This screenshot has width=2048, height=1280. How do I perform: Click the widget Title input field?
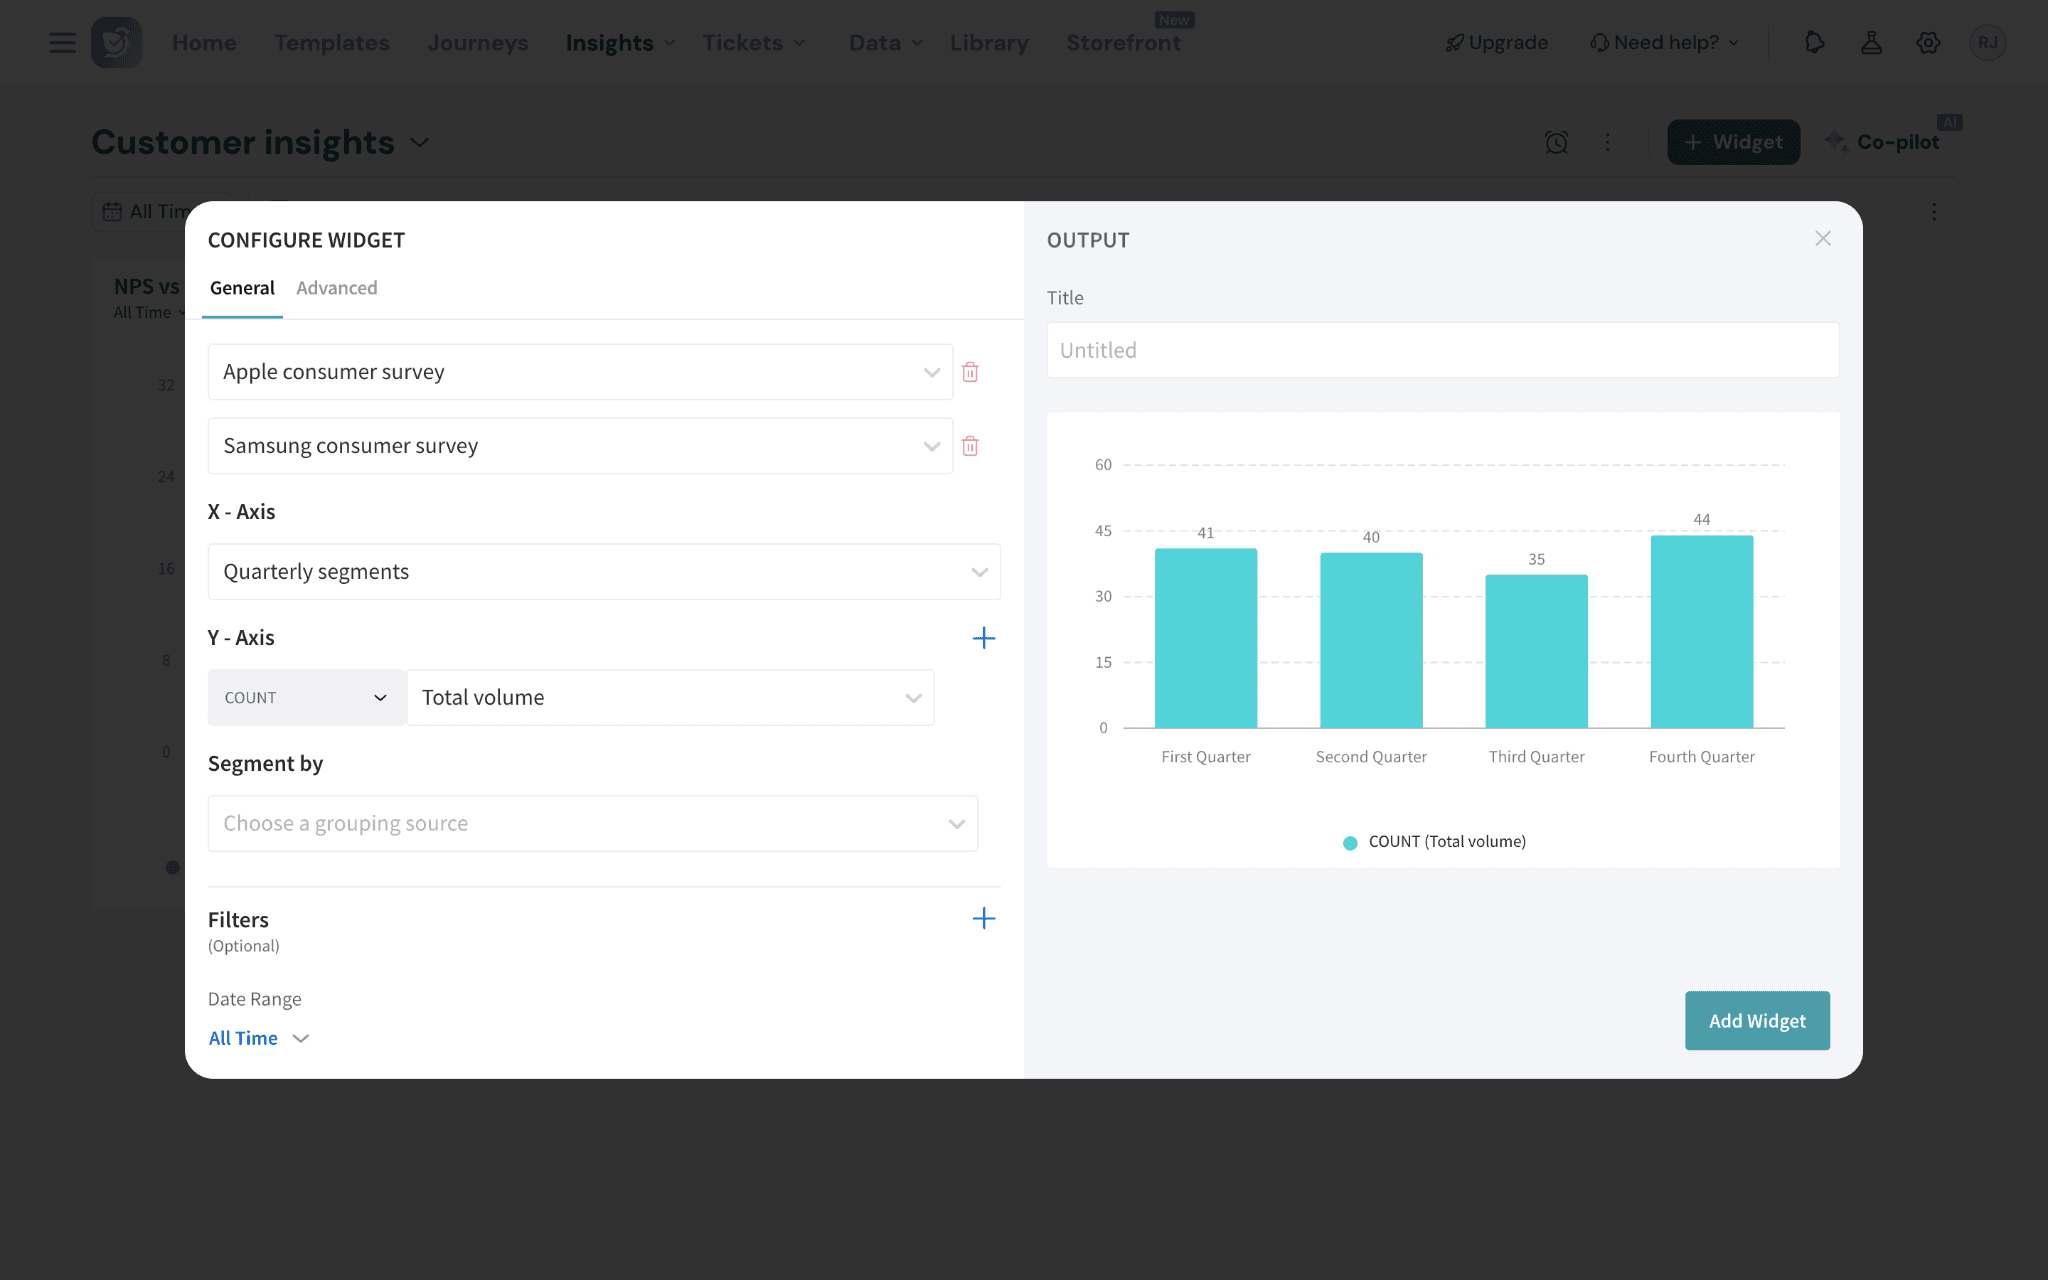[1442, 350]
